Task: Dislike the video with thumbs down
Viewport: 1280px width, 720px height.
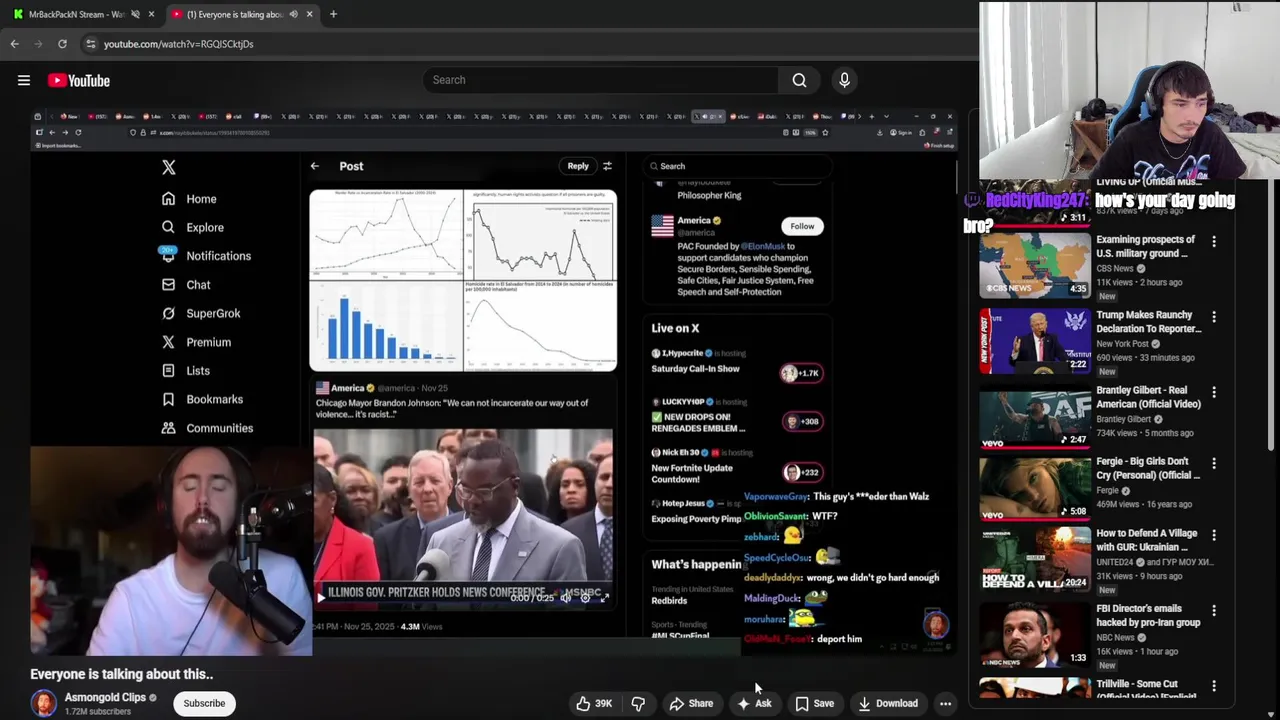Action: [638, 704]
